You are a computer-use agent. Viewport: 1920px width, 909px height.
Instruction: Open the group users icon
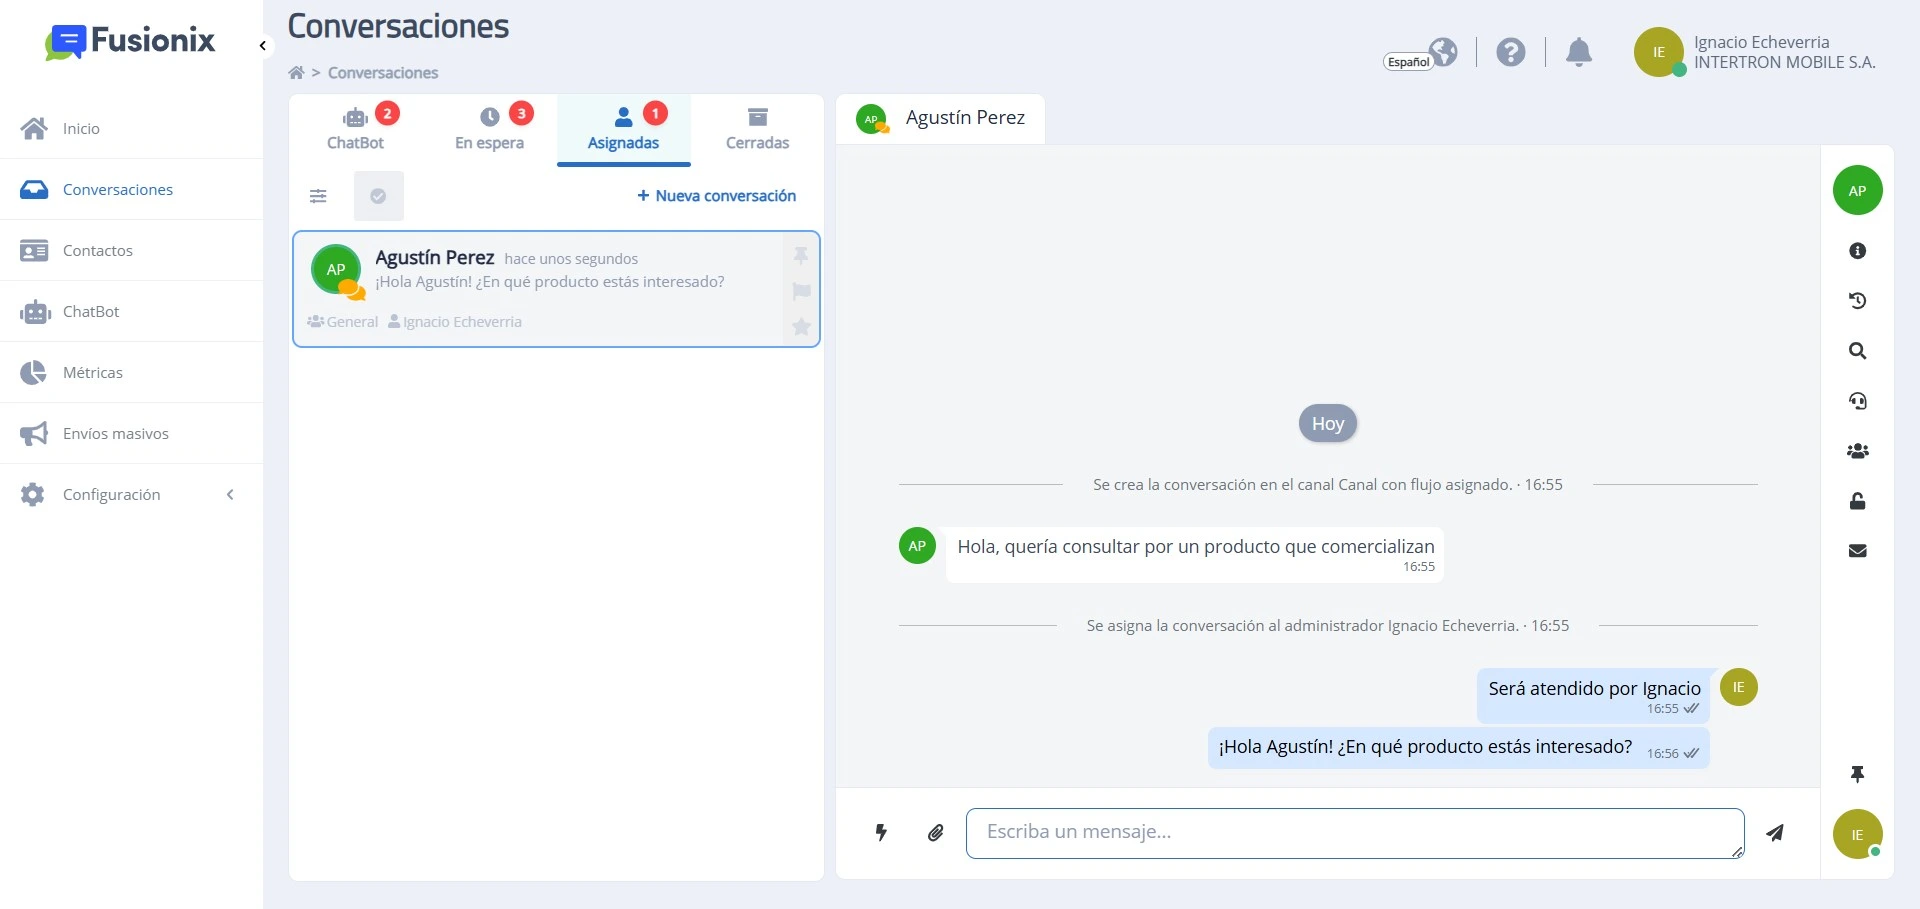coord(1858,451)
